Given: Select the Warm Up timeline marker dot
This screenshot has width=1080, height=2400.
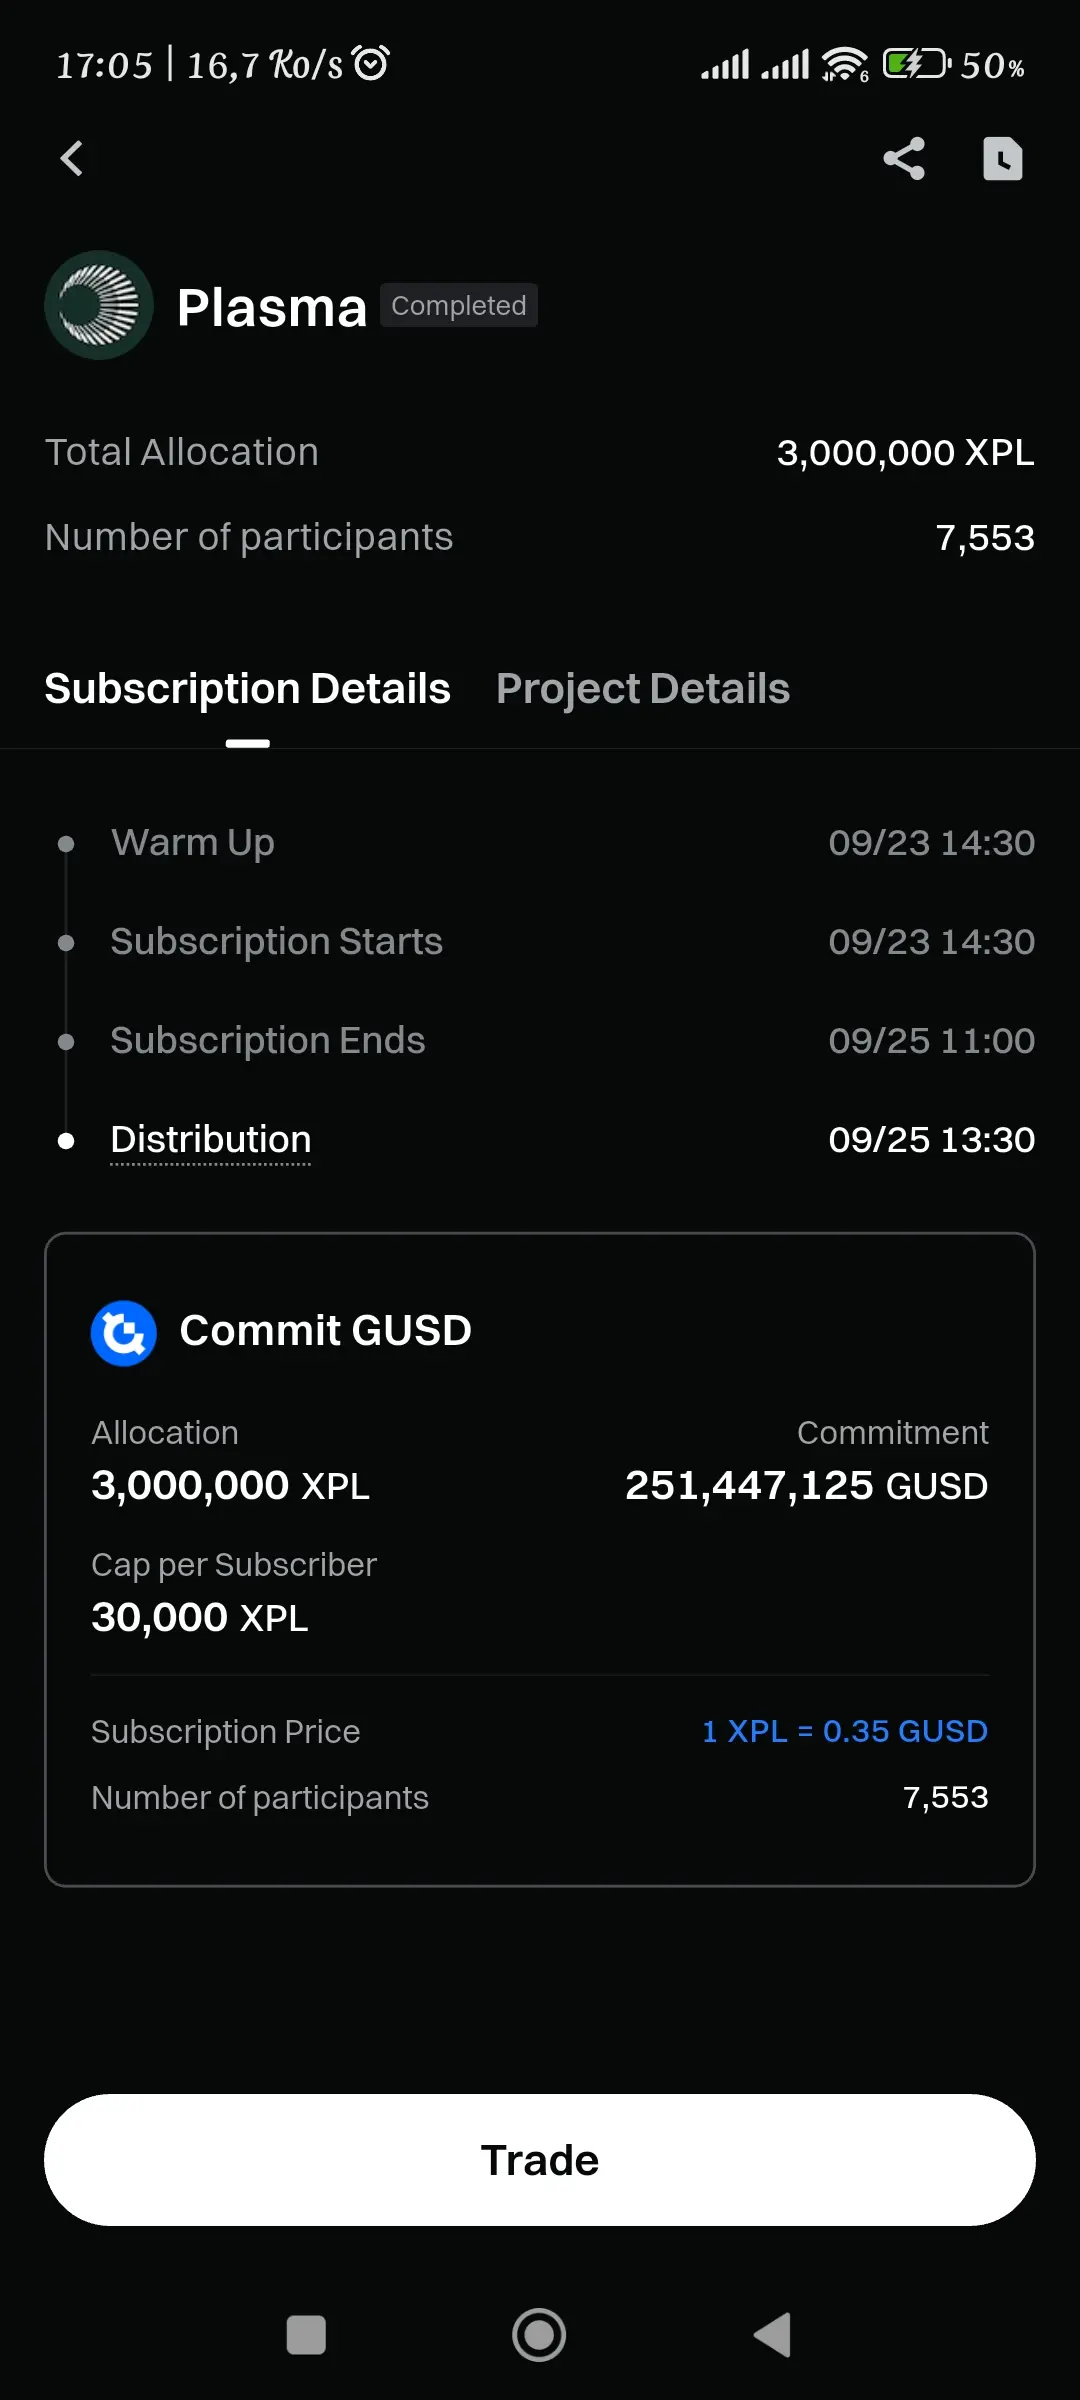Looking at the screenshot, I should [66, 843].
